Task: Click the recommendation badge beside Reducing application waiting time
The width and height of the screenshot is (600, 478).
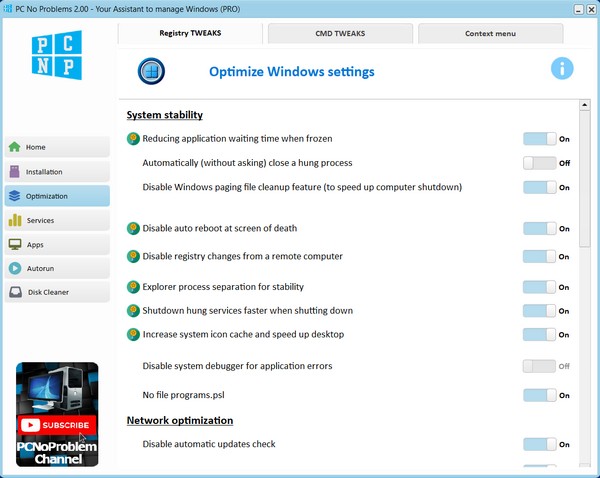Action: click(x=133, y=139)
